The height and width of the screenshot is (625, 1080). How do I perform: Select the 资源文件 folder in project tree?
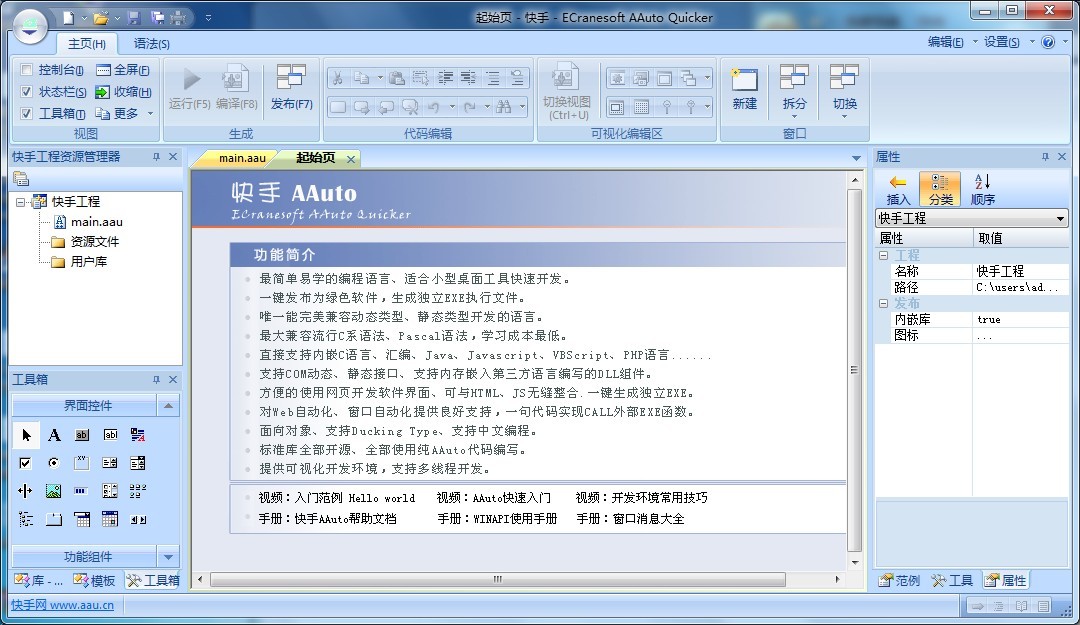coord(94,242)
